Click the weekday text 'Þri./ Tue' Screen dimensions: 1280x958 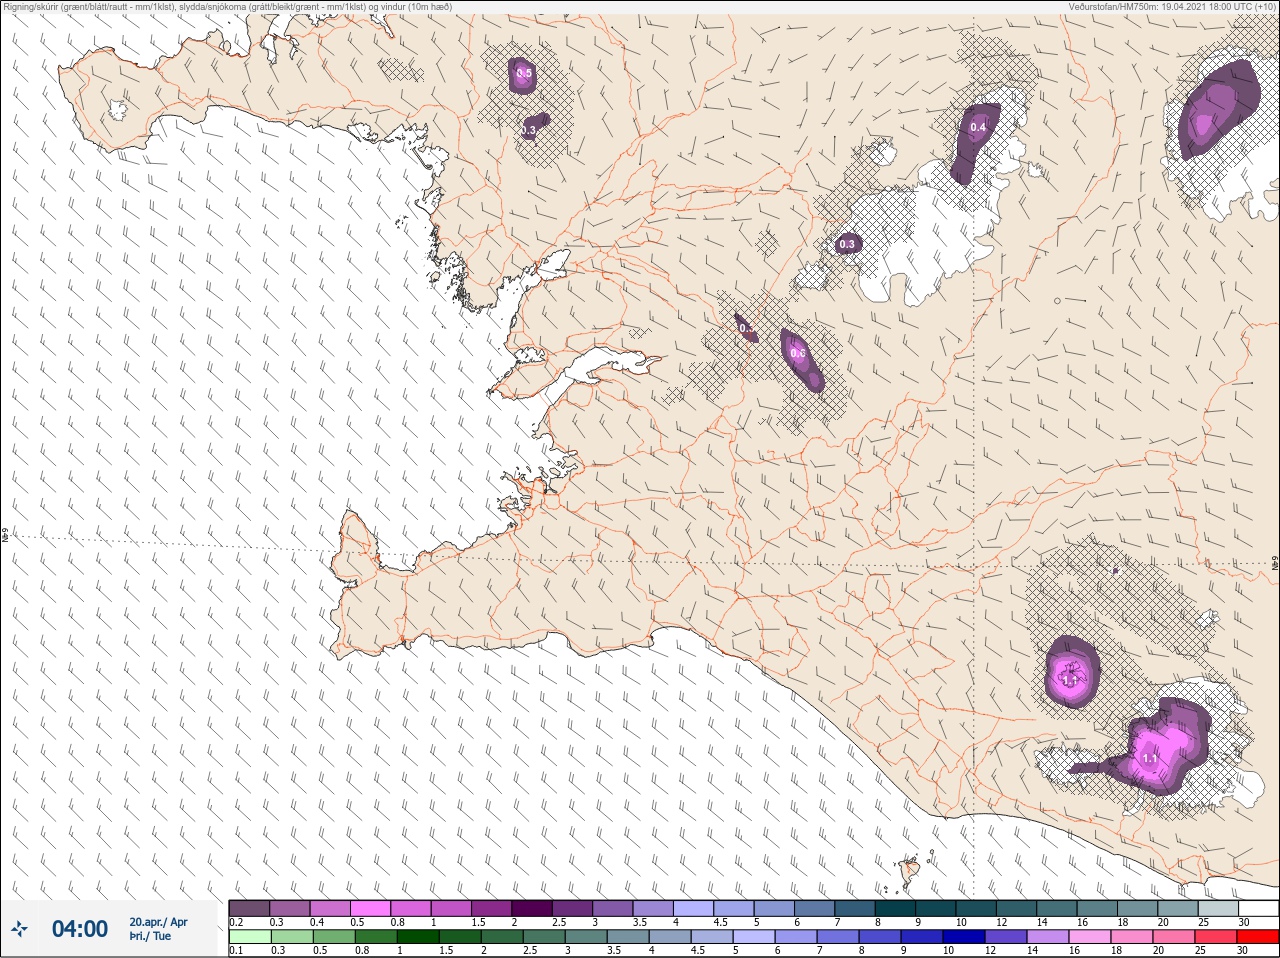150,936
